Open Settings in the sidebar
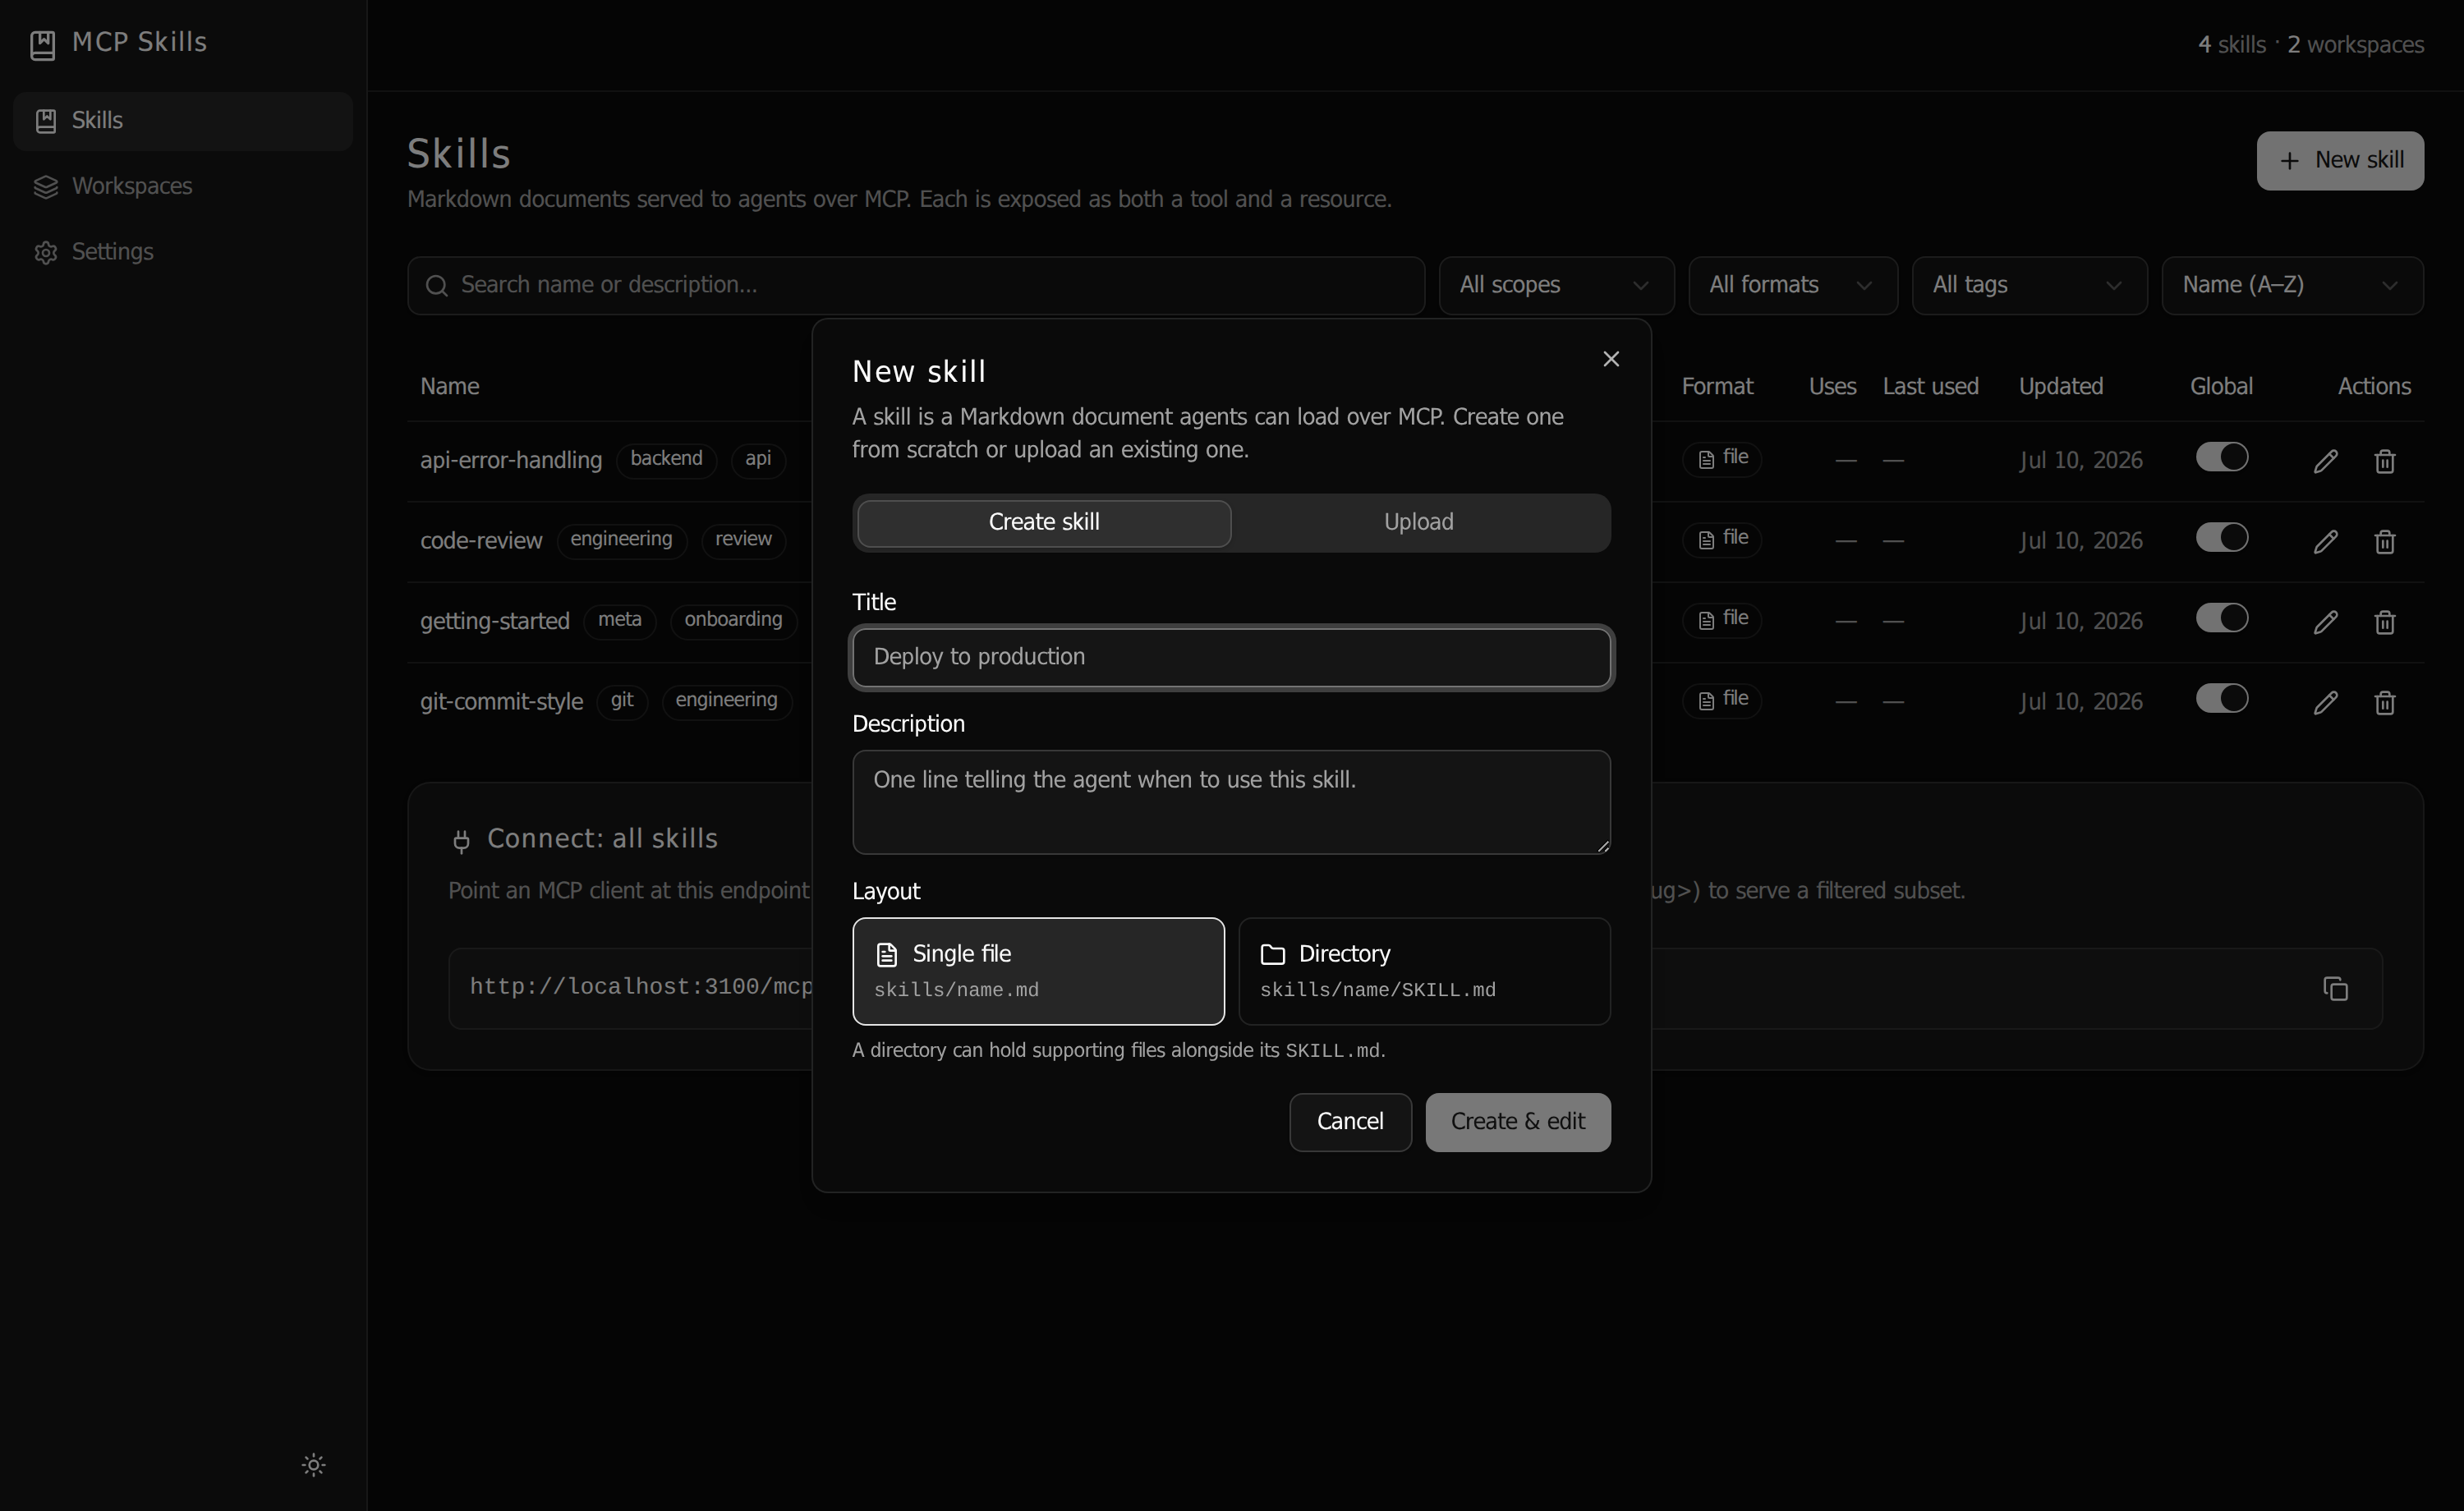This screenshot has width=2464, height=1511. [x=183, y=252]
